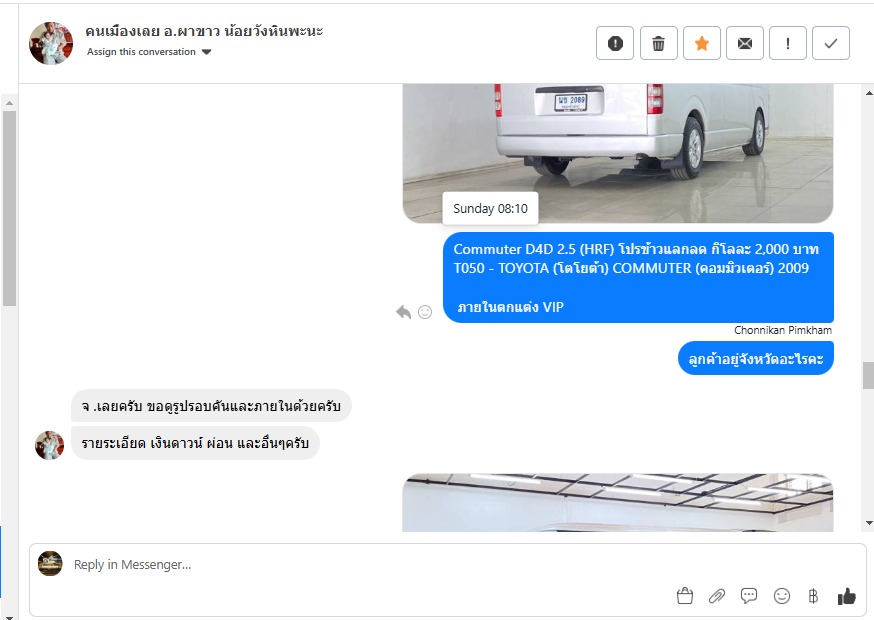Attach a file with the paperclip icon

click(x=717, y=596)
